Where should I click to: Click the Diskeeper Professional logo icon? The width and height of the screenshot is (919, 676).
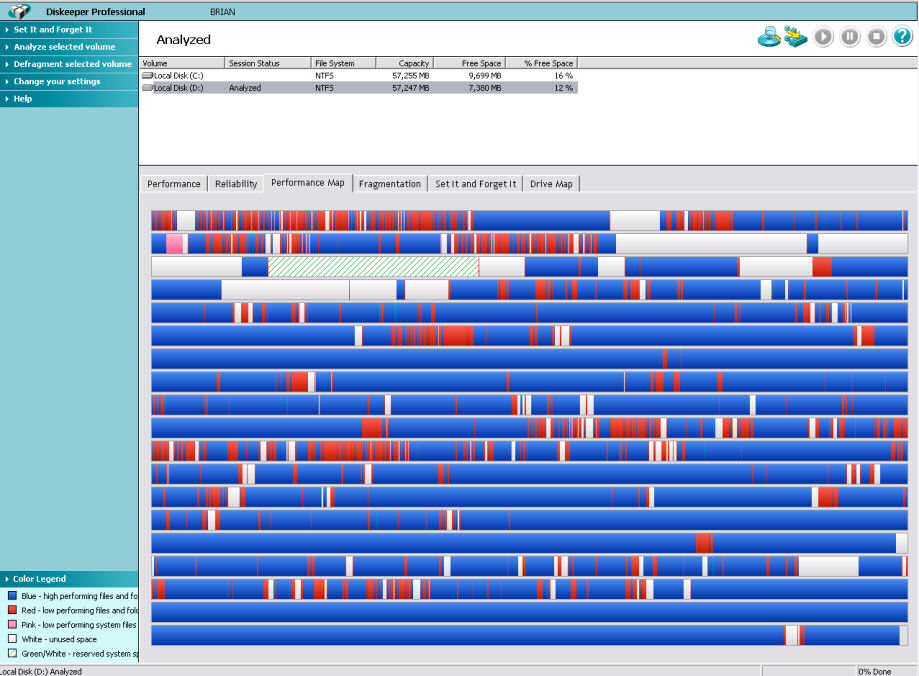(19, 11)
